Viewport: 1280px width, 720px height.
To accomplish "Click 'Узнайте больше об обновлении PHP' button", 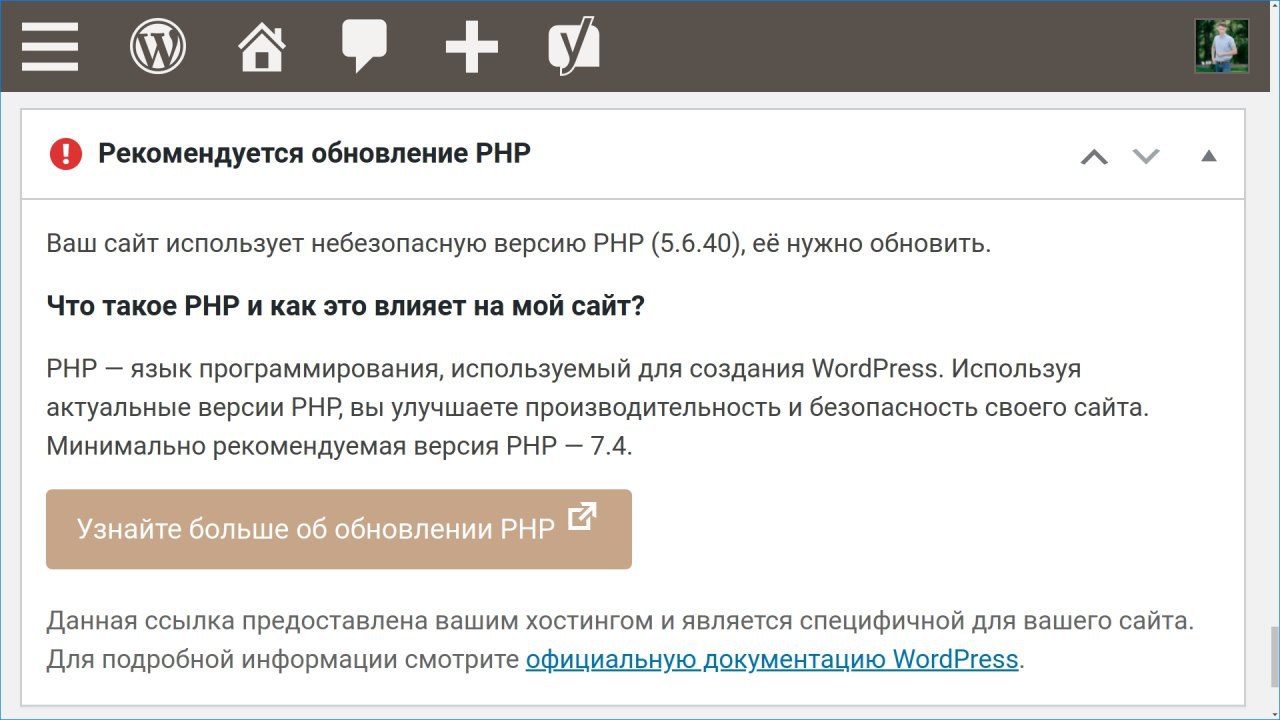I will (x=339, y=529).
